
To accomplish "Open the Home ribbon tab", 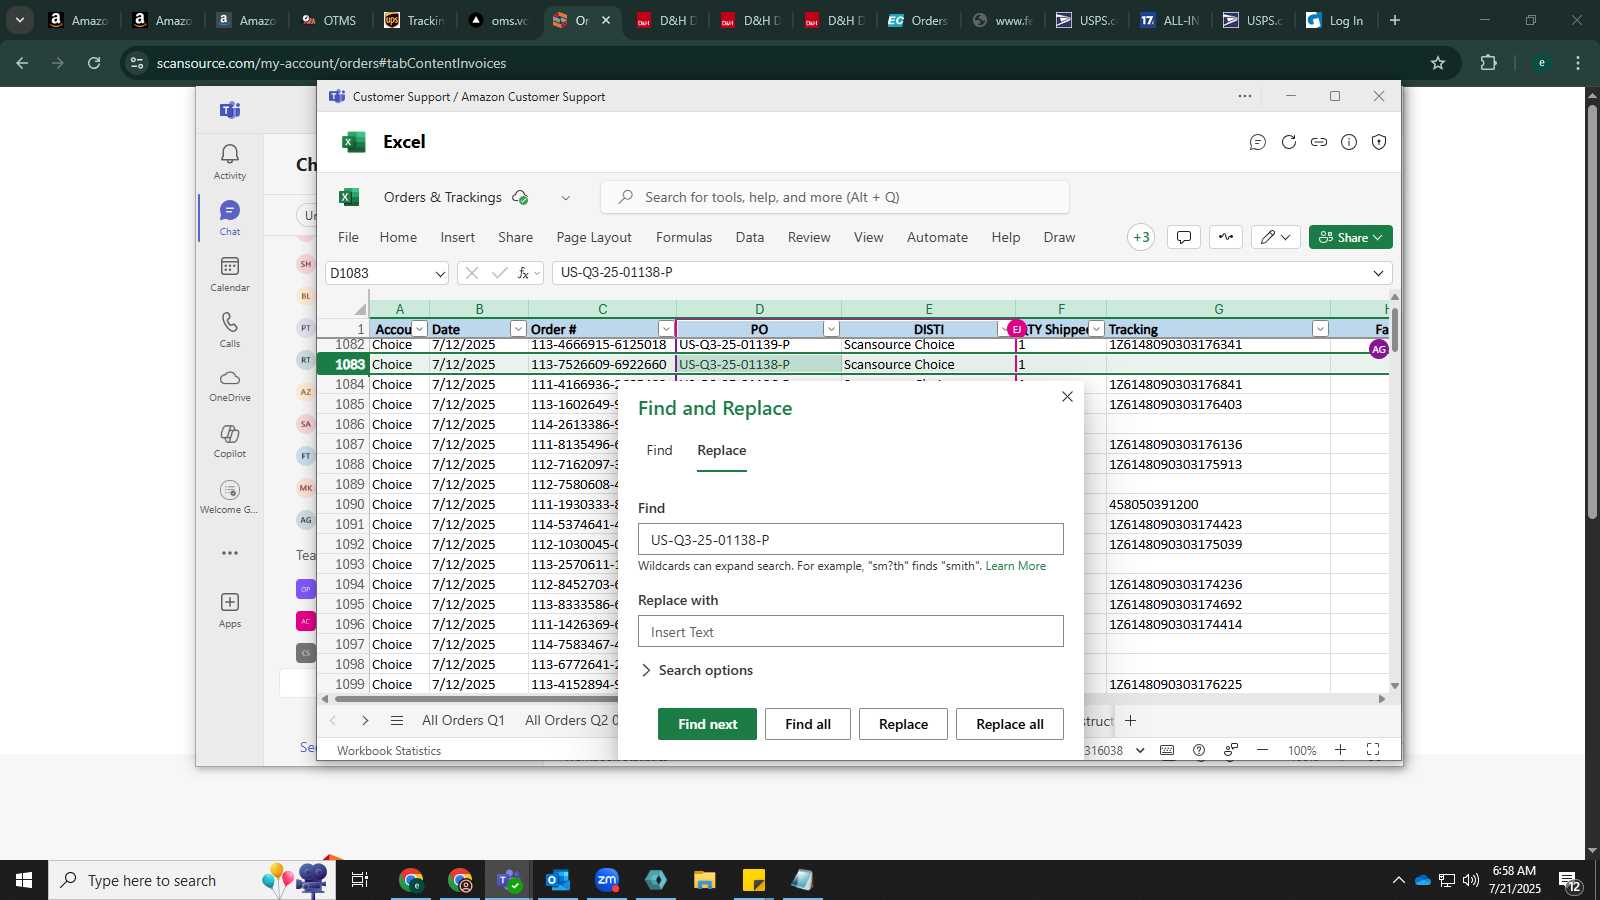I will tap(398, 237).
